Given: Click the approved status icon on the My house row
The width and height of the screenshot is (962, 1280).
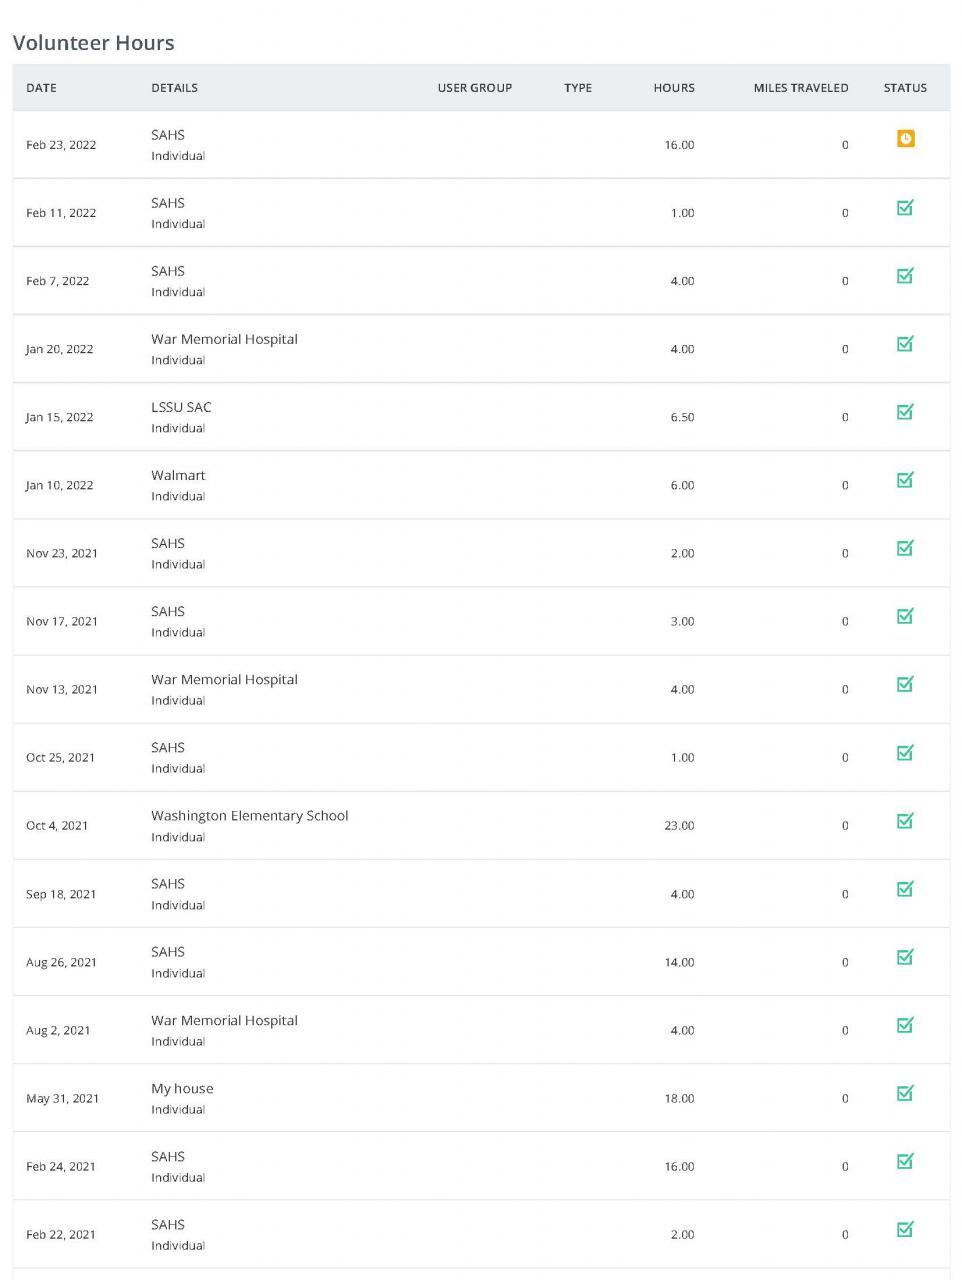Looking at the screenshot, I should (905, 1093).
